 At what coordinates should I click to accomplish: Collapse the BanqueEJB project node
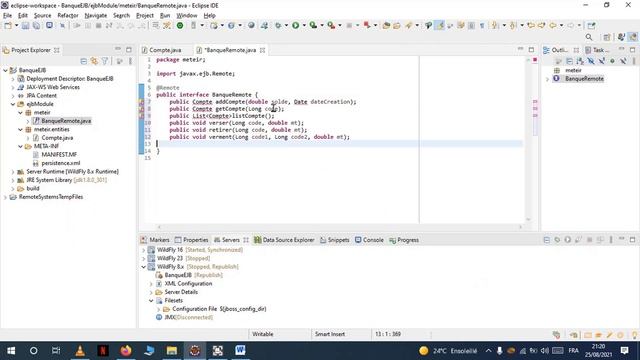[5, 70]
